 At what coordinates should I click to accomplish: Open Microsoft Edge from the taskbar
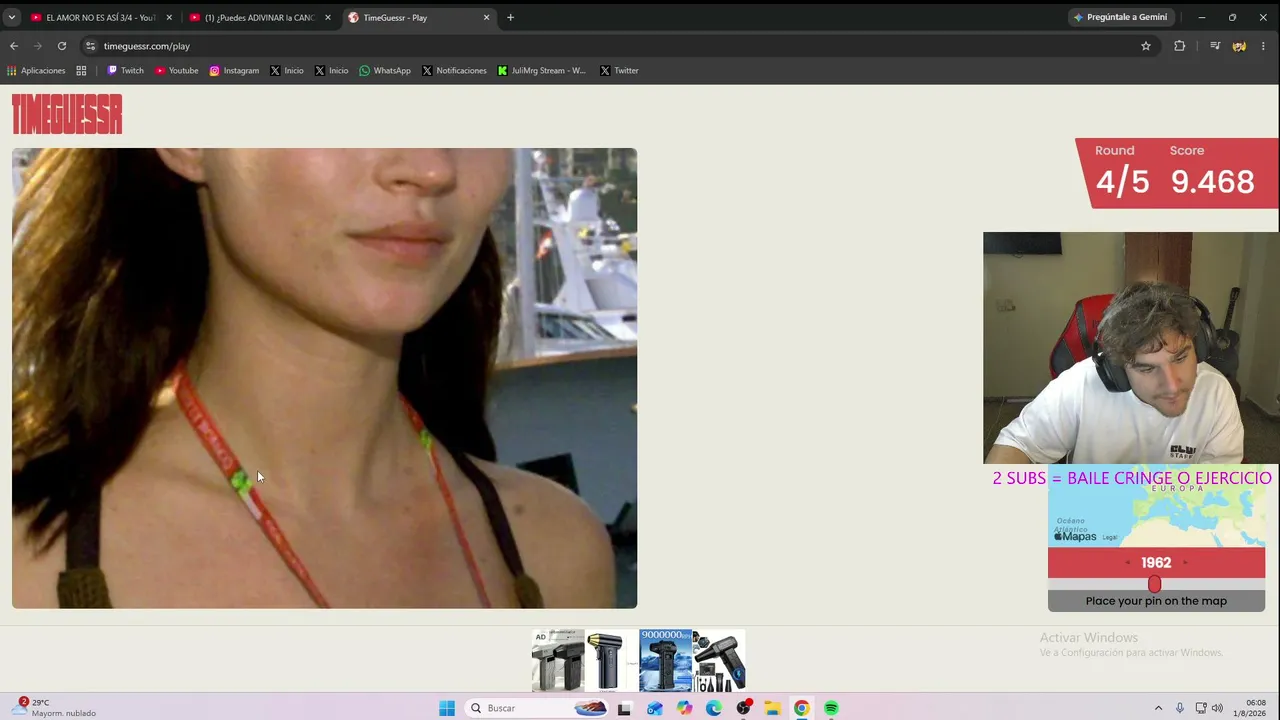713,708
